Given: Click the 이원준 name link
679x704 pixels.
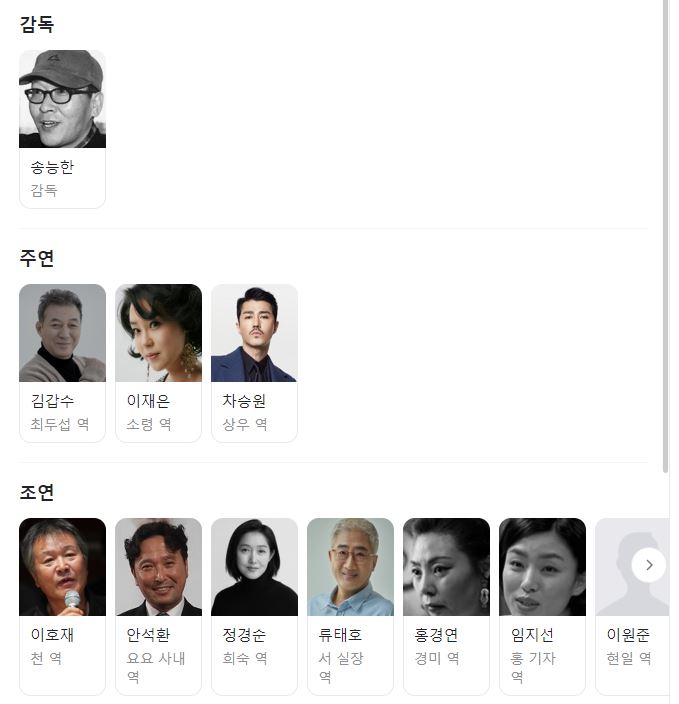Looking at the screenshot, I should click(x=628, y=635).
